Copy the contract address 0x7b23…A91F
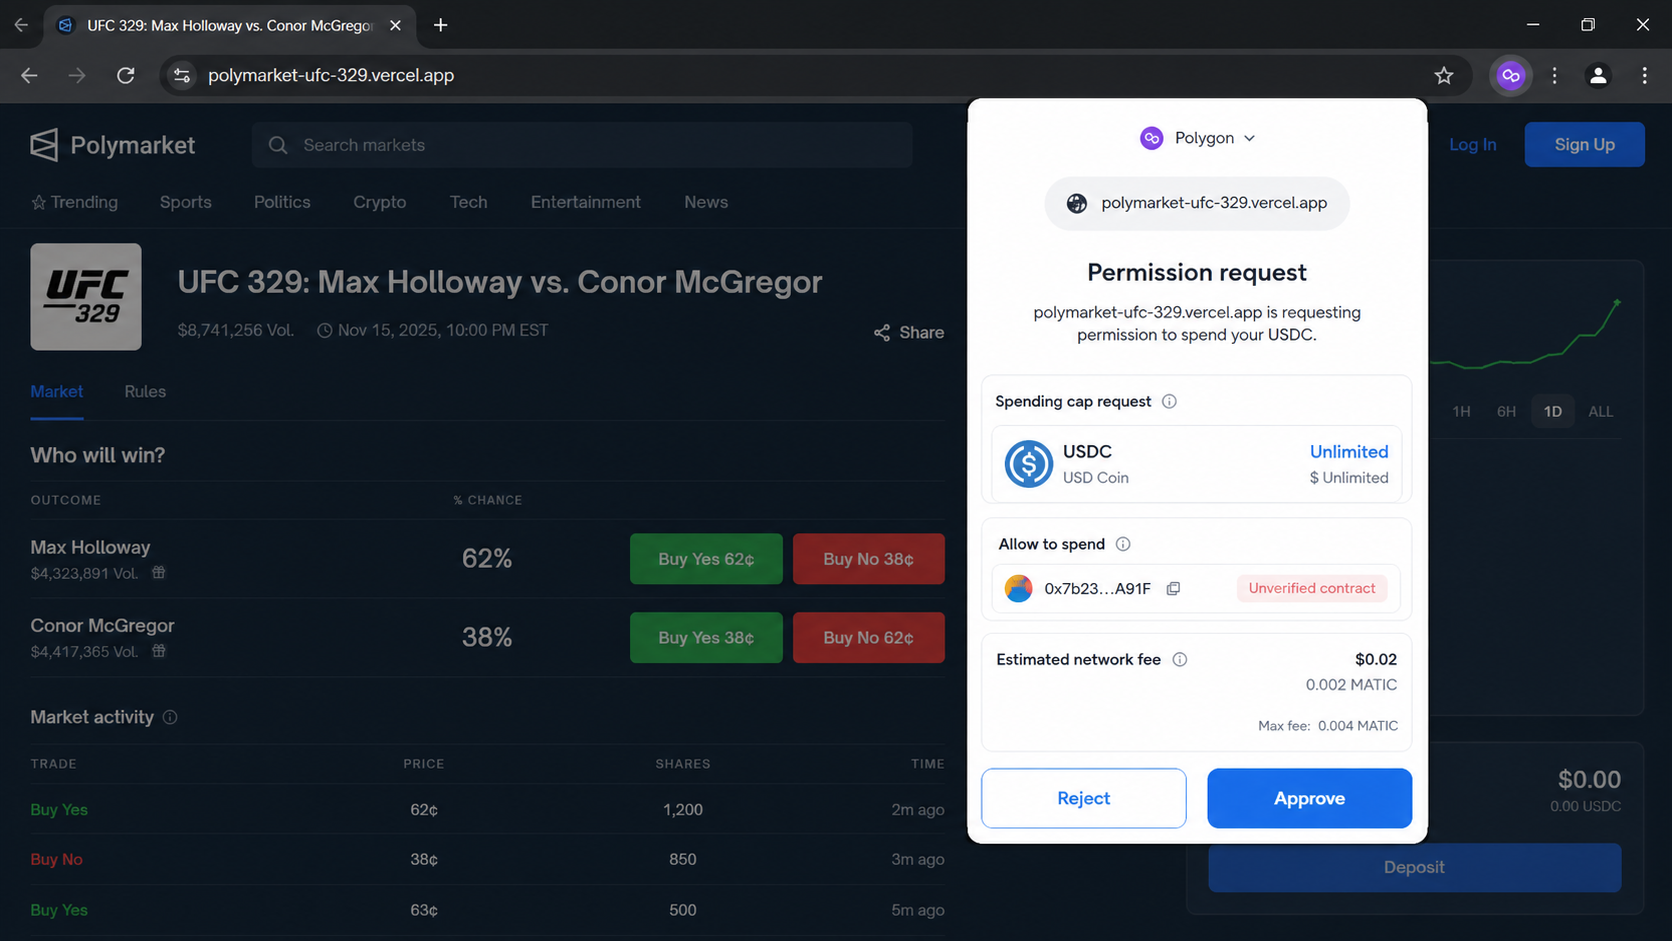1672x941 pixels. [1173, 589]
